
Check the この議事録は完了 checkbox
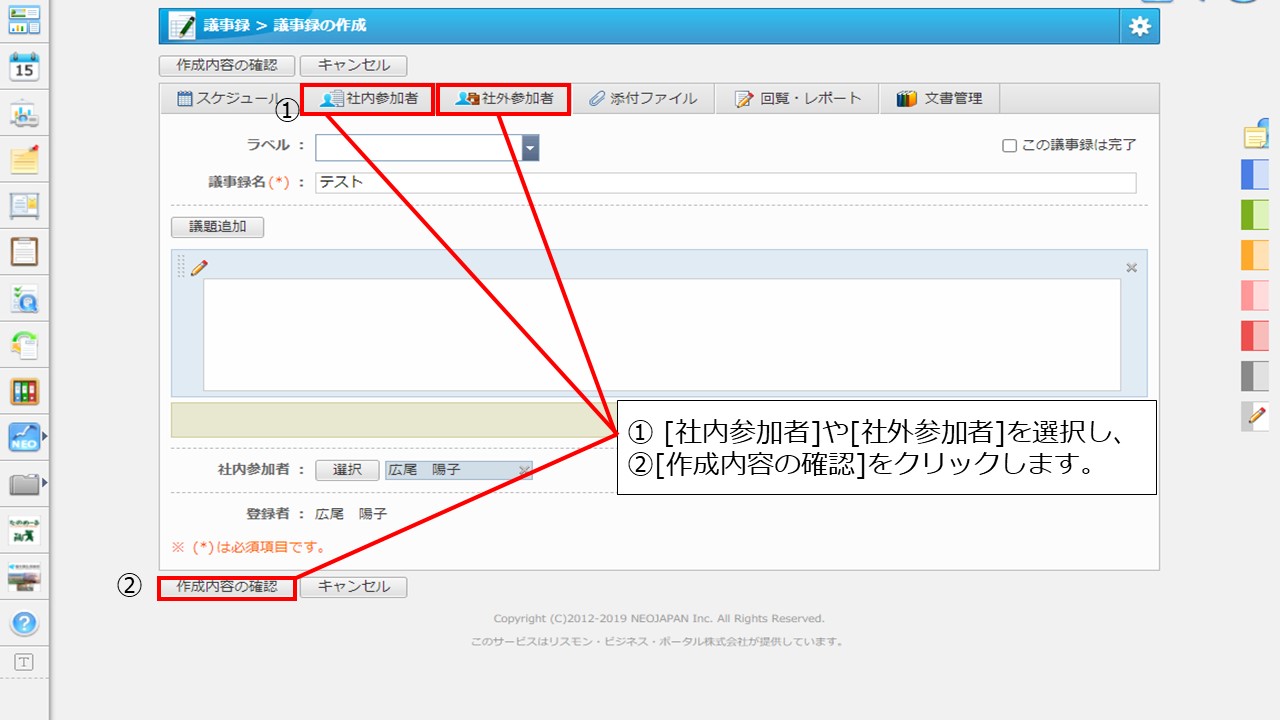pos(1009,145)
